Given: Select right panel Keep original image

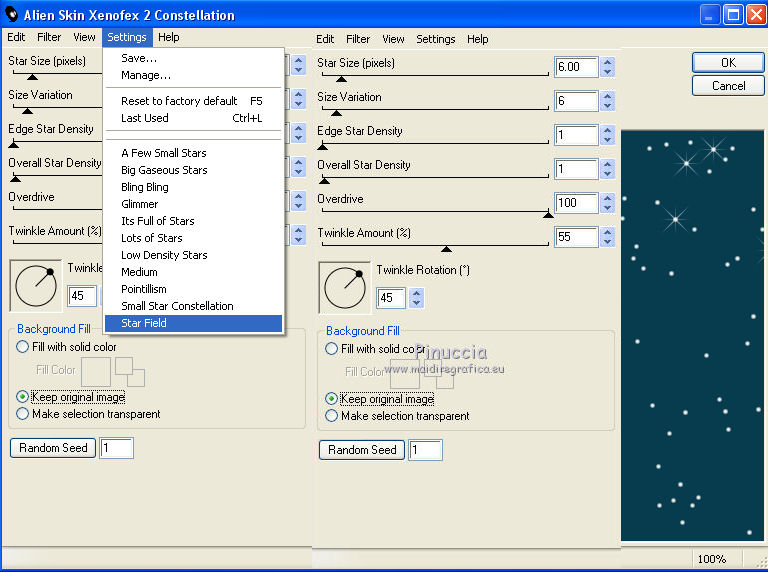Looking at the screenshot, I should point(332,399).
